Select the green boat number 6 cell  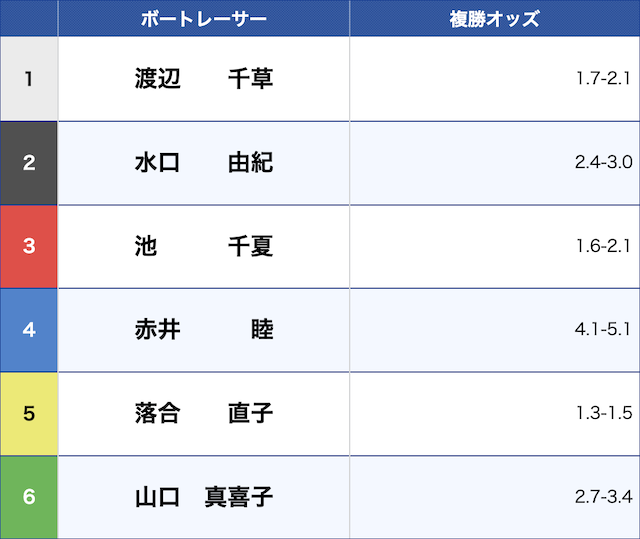[x=29, y=496]
